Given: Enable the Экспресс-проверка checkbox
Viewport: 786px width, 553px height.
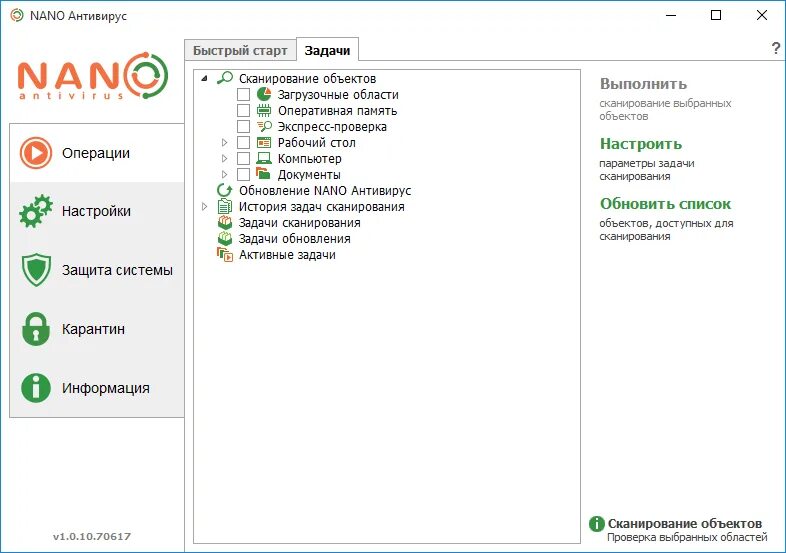Looking at the screenshot, I should (x=243, y=126).
